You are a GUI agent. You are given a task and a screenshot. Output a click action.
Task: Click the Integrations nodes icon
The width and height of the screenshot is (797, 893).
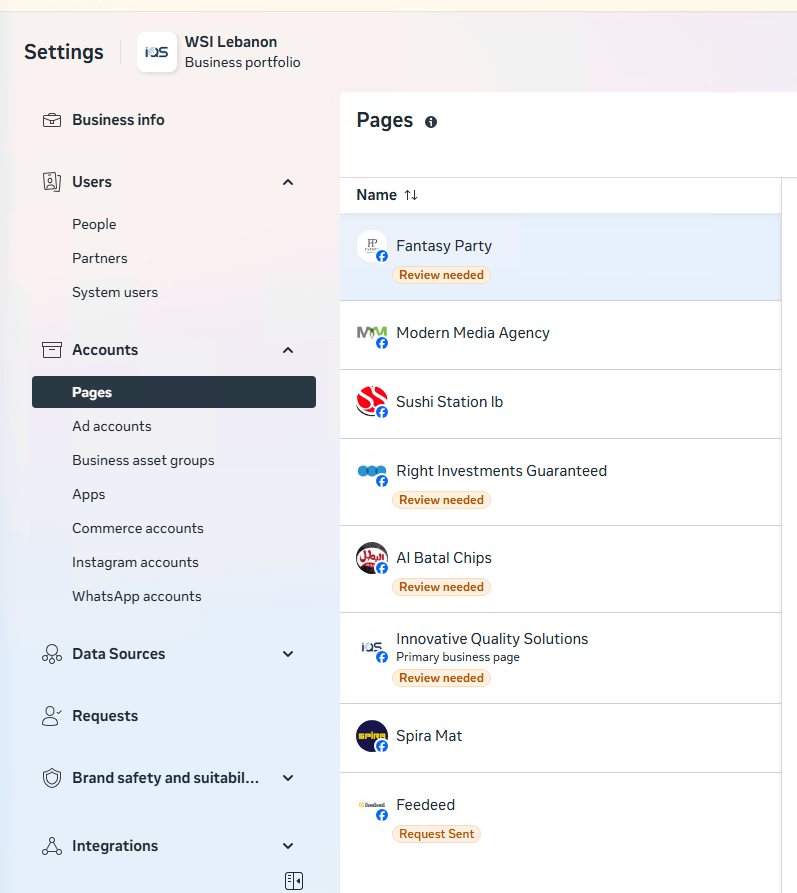click(x=52, y=846)
